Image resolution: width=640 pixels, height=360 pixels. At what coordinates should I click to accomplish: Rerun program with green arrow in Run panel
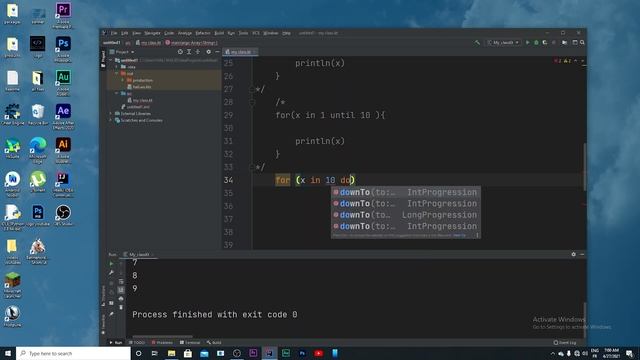pos(111,264)
